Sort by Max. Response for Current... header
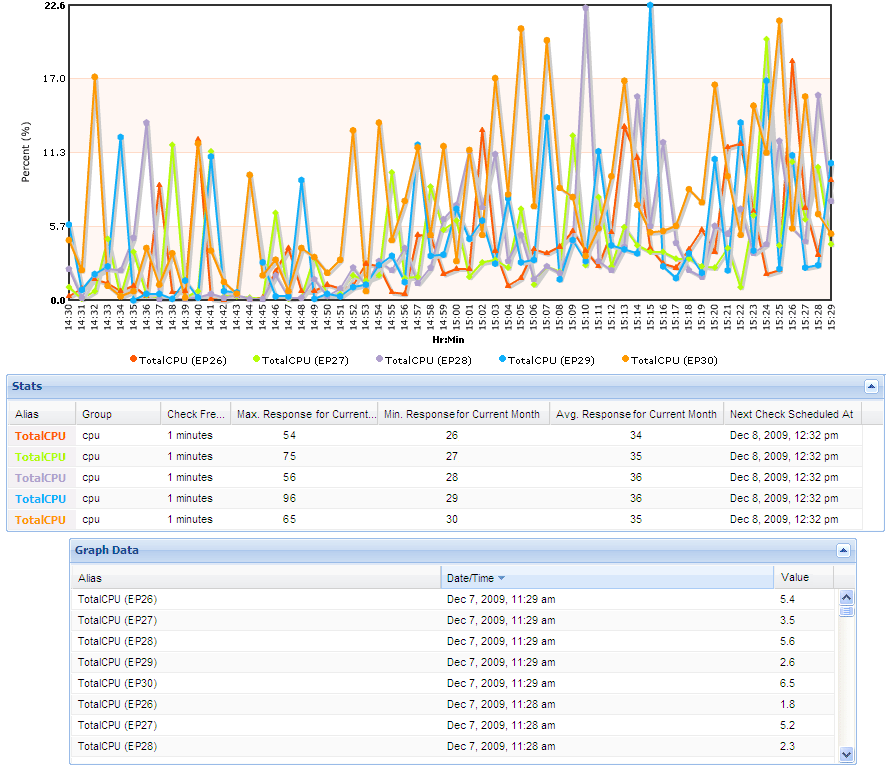The image size is (891, 769). [305, 414]
